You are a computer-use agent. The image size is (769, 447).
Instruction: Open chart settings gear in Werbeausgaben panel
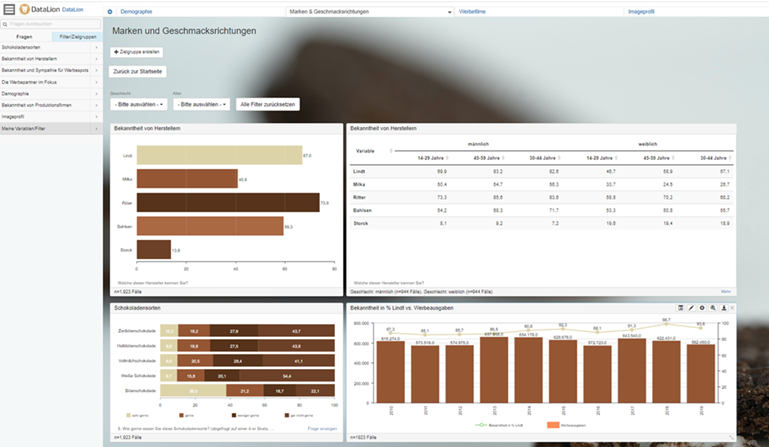tap(702, 308)
